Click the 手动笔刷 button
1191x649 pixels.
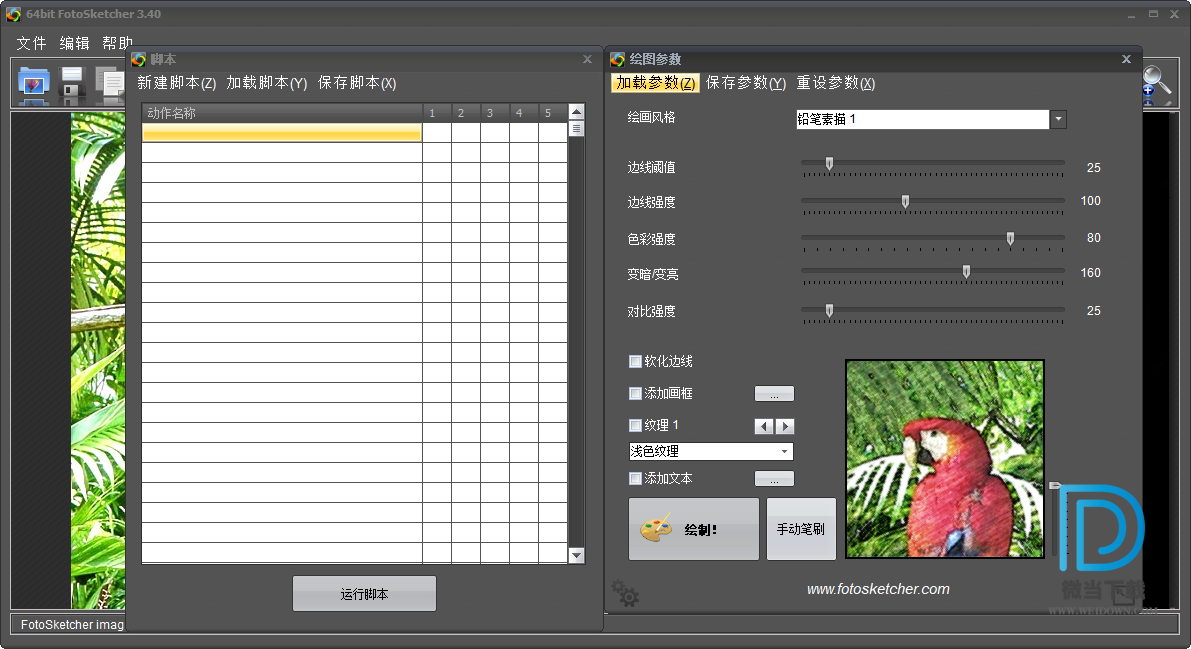800,529
